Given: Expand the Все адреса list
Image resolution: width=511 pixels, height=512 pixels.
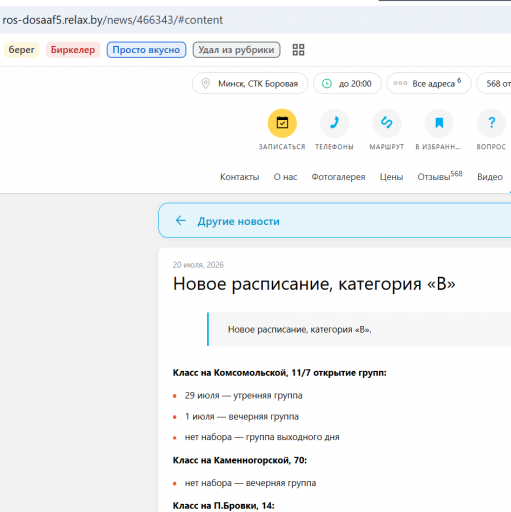Looking at the screenshot, I should coord(429,83).
